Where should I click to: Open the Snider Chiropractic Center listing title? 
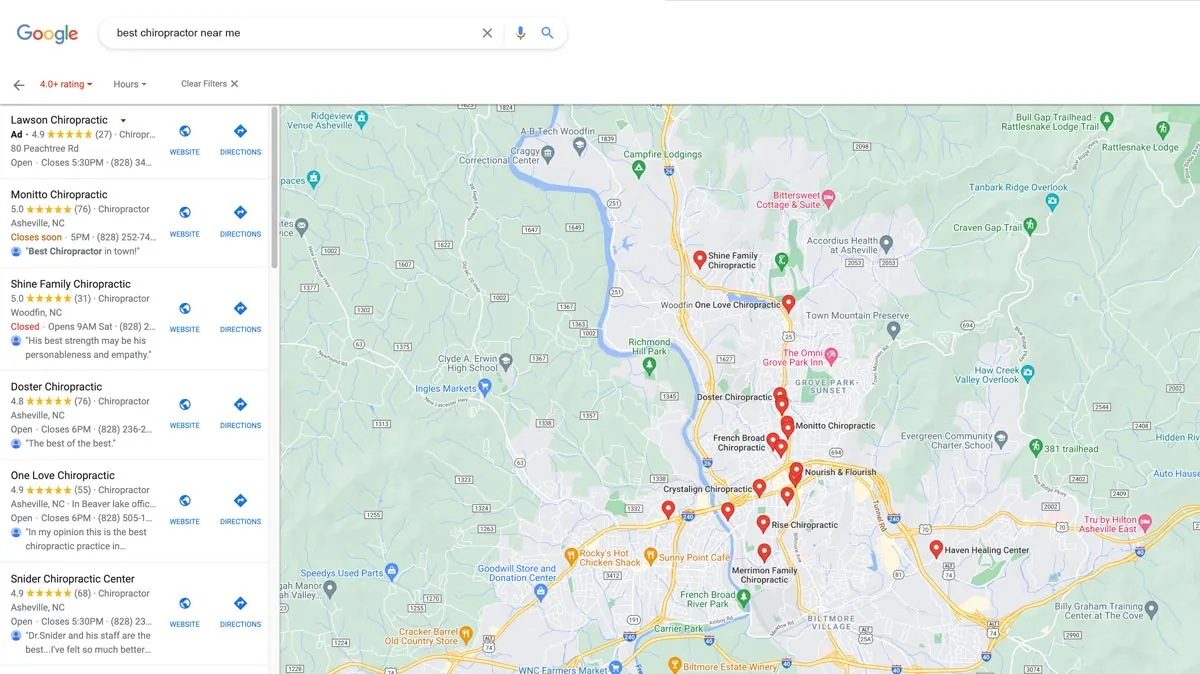tap(72, 579)
